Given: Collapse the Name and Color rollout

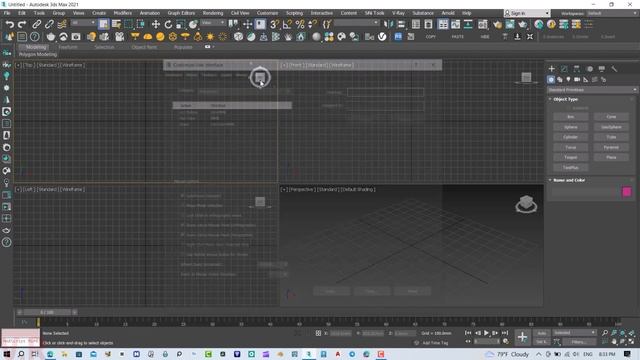Looking at the screenshot, I should click(569, 180).
